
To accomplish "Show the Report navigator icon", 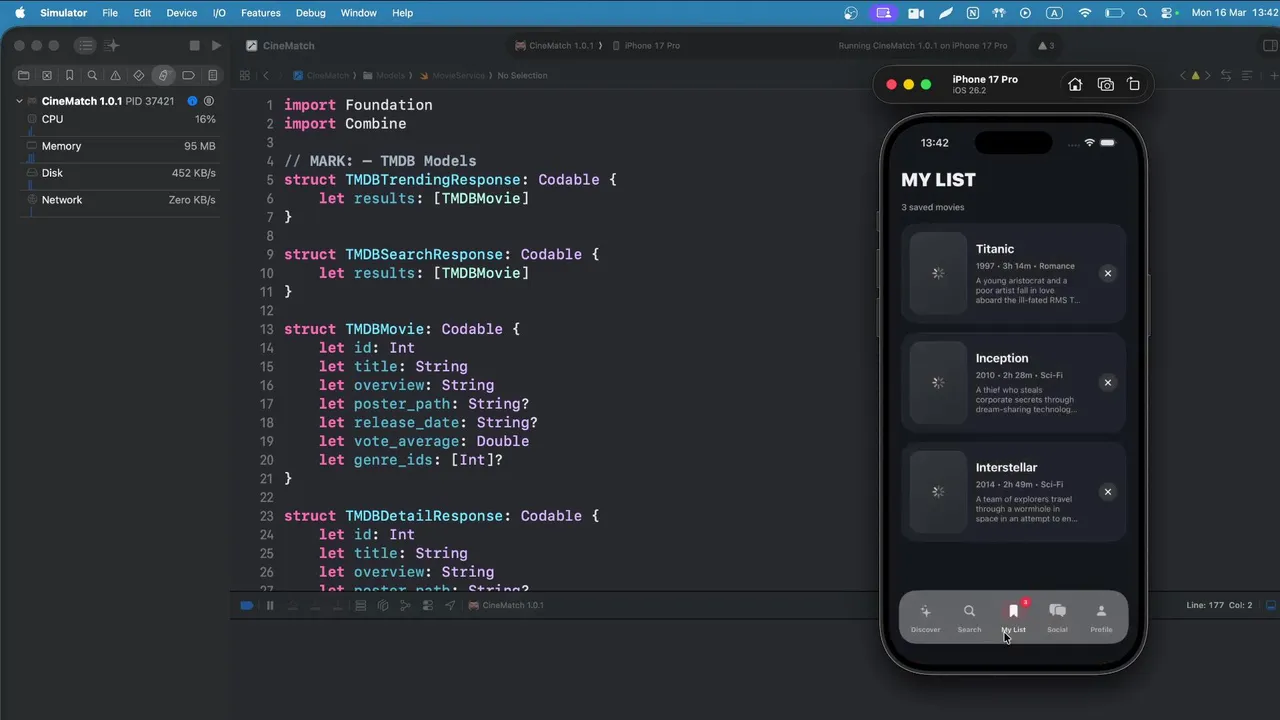I will [212, 75].
